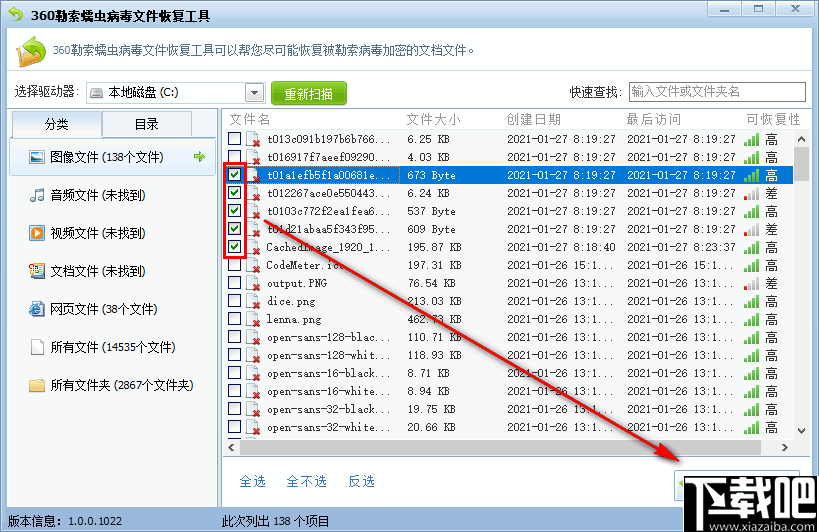Click 反选 invert selection link
Screen dimensions: 819x532
click(361, 481)
